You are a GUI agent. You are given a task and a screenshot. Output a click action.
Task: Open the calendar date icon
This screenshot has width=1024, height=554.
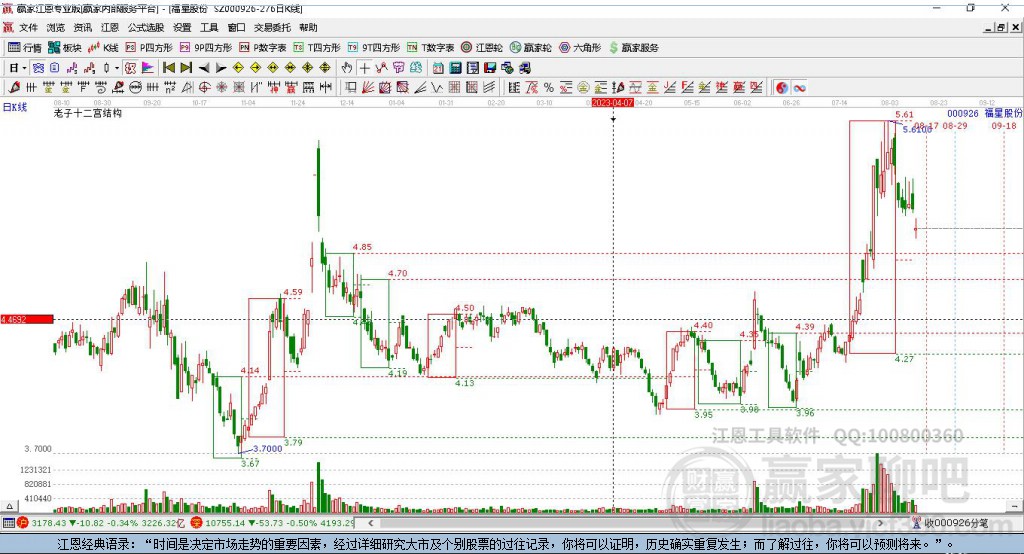(438, 68)
